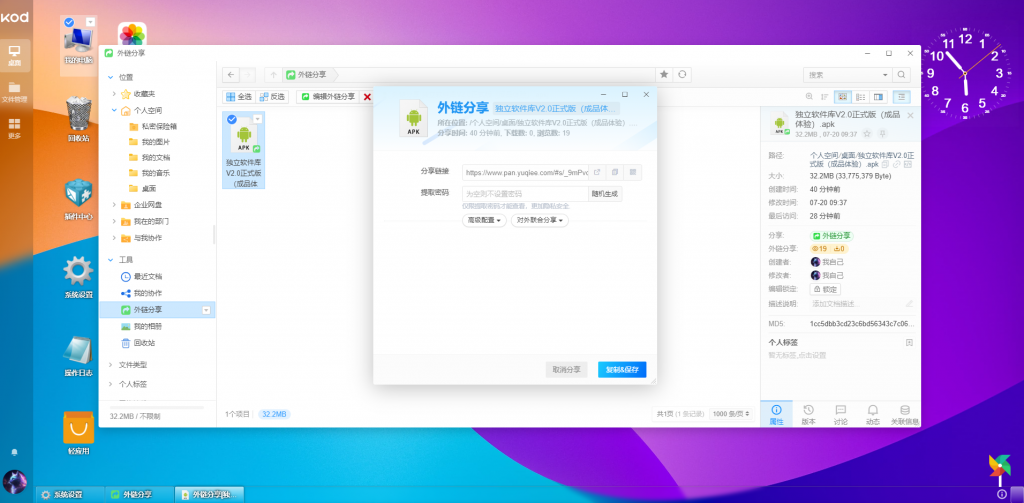Switch to the 关联信息 tab
The height and width of the screenshot is (503, 1024).
click(x=904, y=414)
